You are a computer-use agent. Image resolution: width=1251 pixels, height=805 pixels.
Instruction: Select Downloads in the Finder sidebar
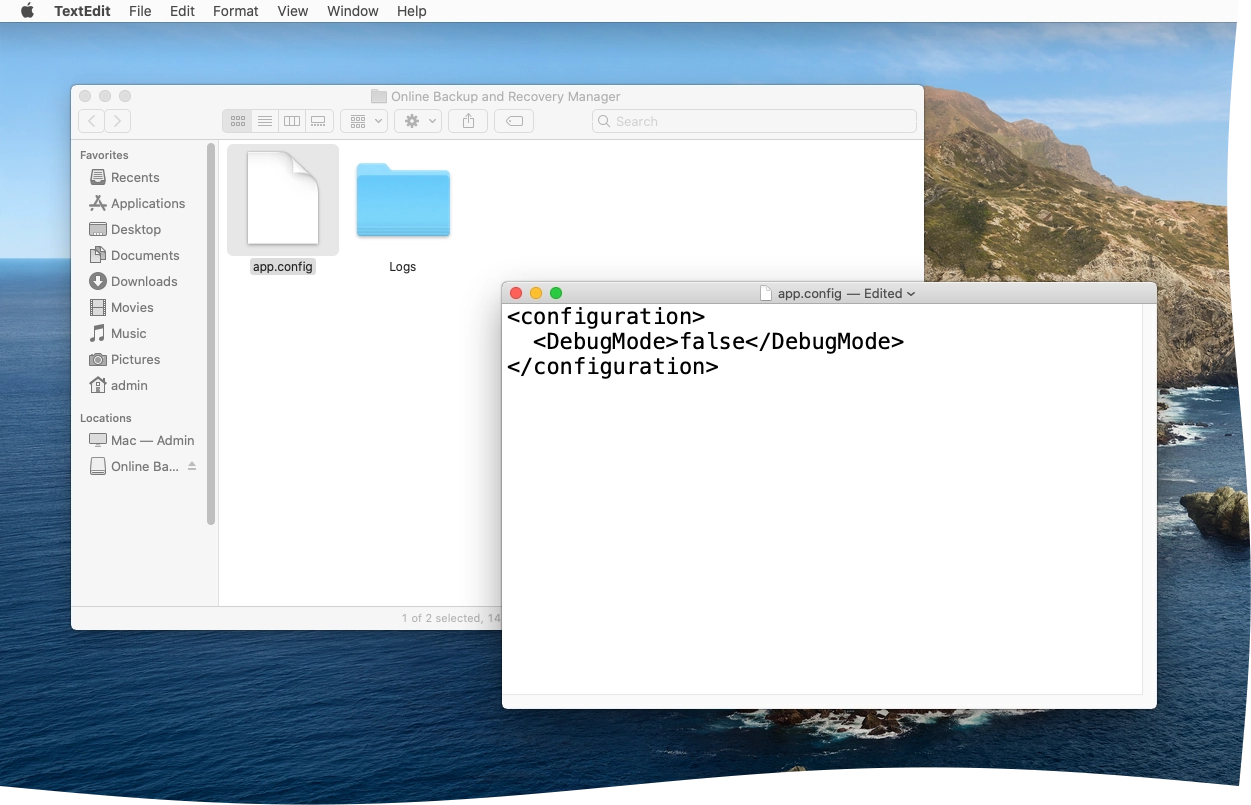(142, 281)
